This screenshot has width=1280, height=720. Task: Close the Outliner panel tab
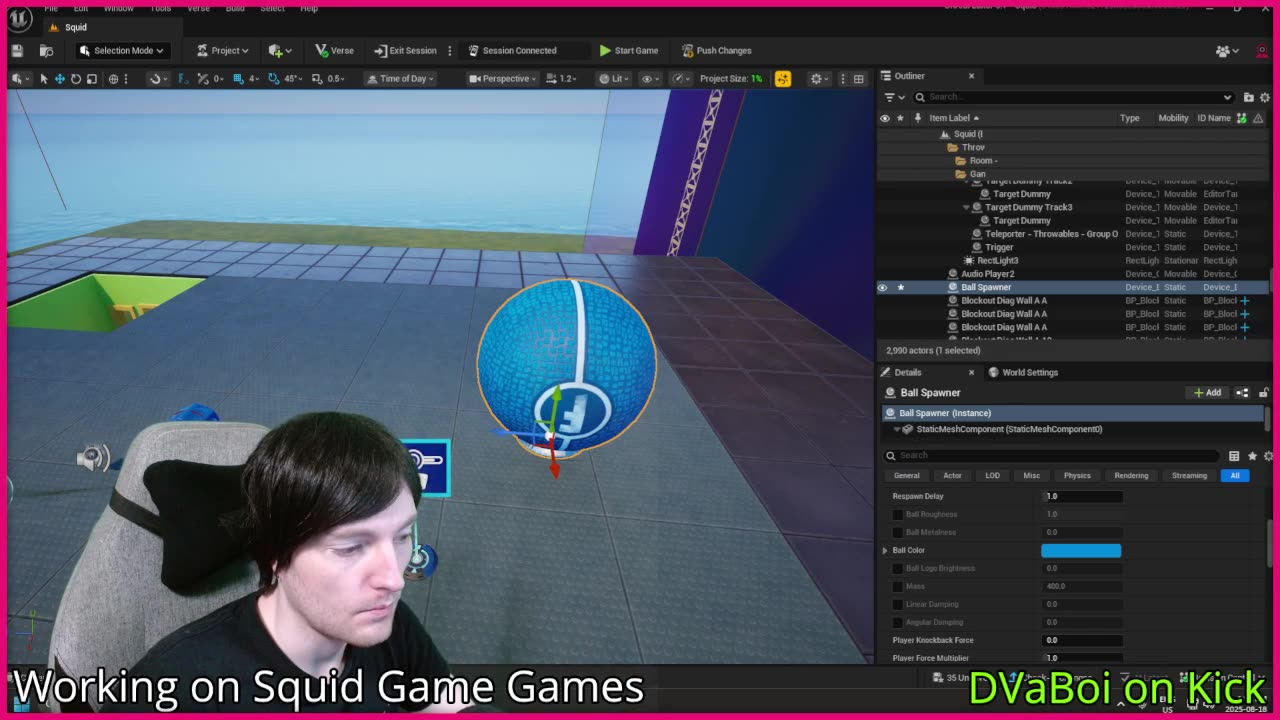[x=971, y=76]
